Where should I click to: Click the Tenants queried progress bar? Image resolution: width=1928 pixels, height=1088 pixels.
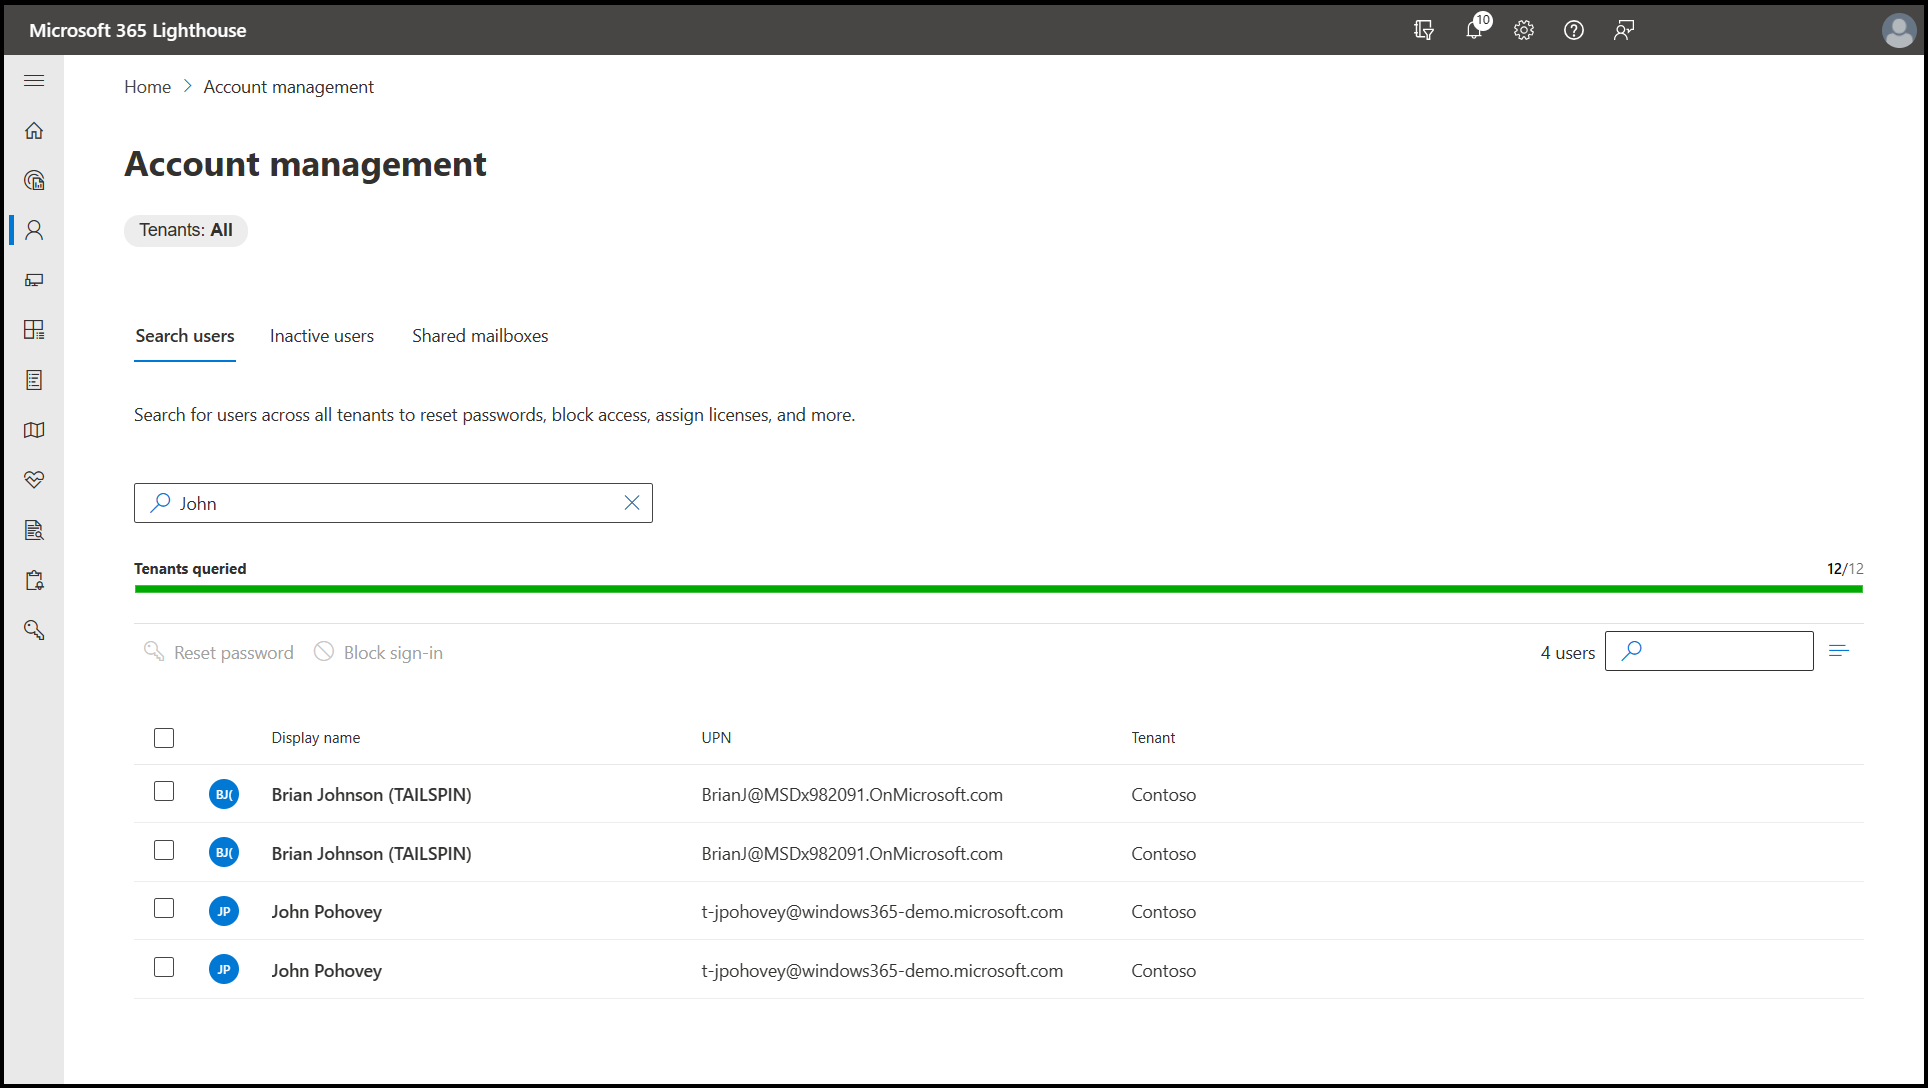tap(998, 589)
